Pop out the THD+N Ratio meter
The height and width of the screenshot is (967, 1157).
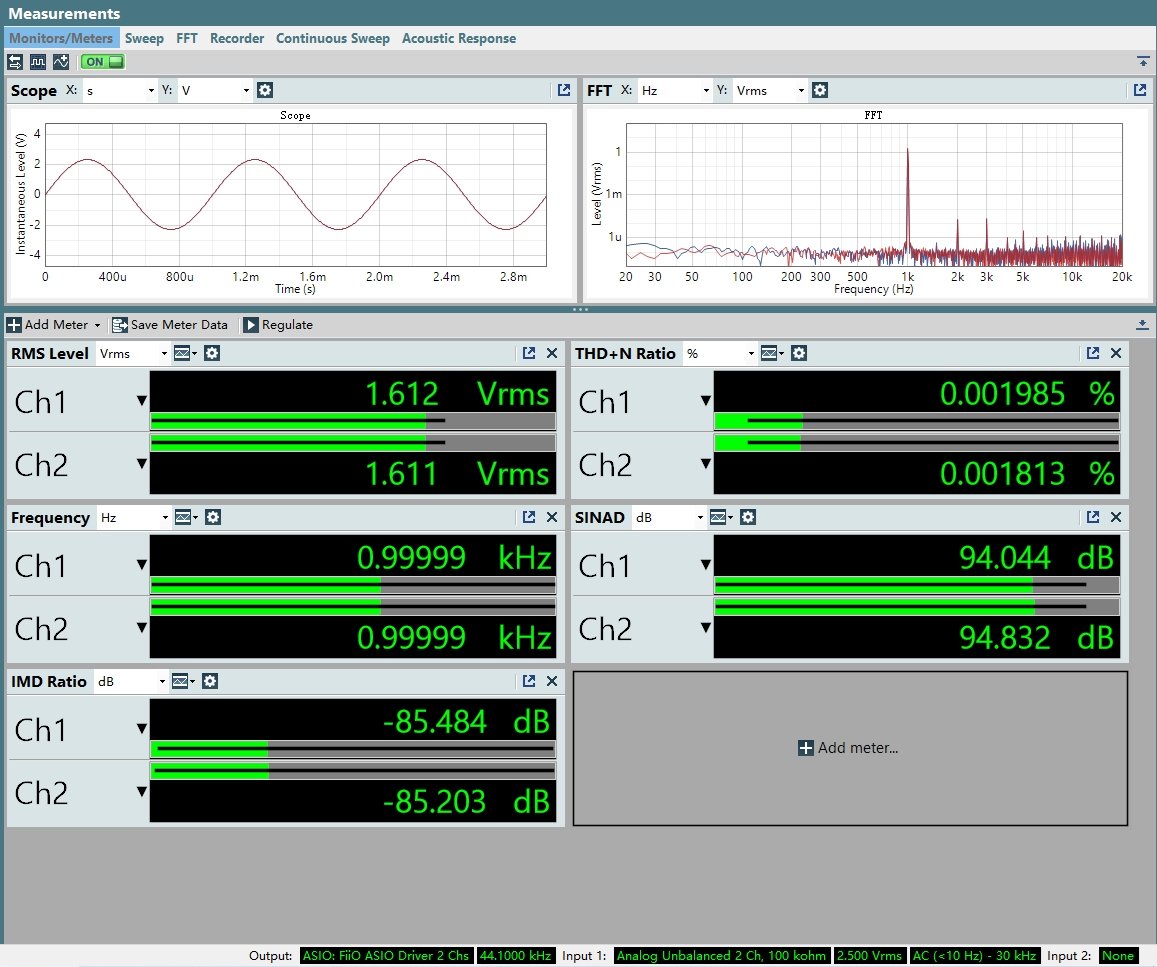click(1093, 353)
